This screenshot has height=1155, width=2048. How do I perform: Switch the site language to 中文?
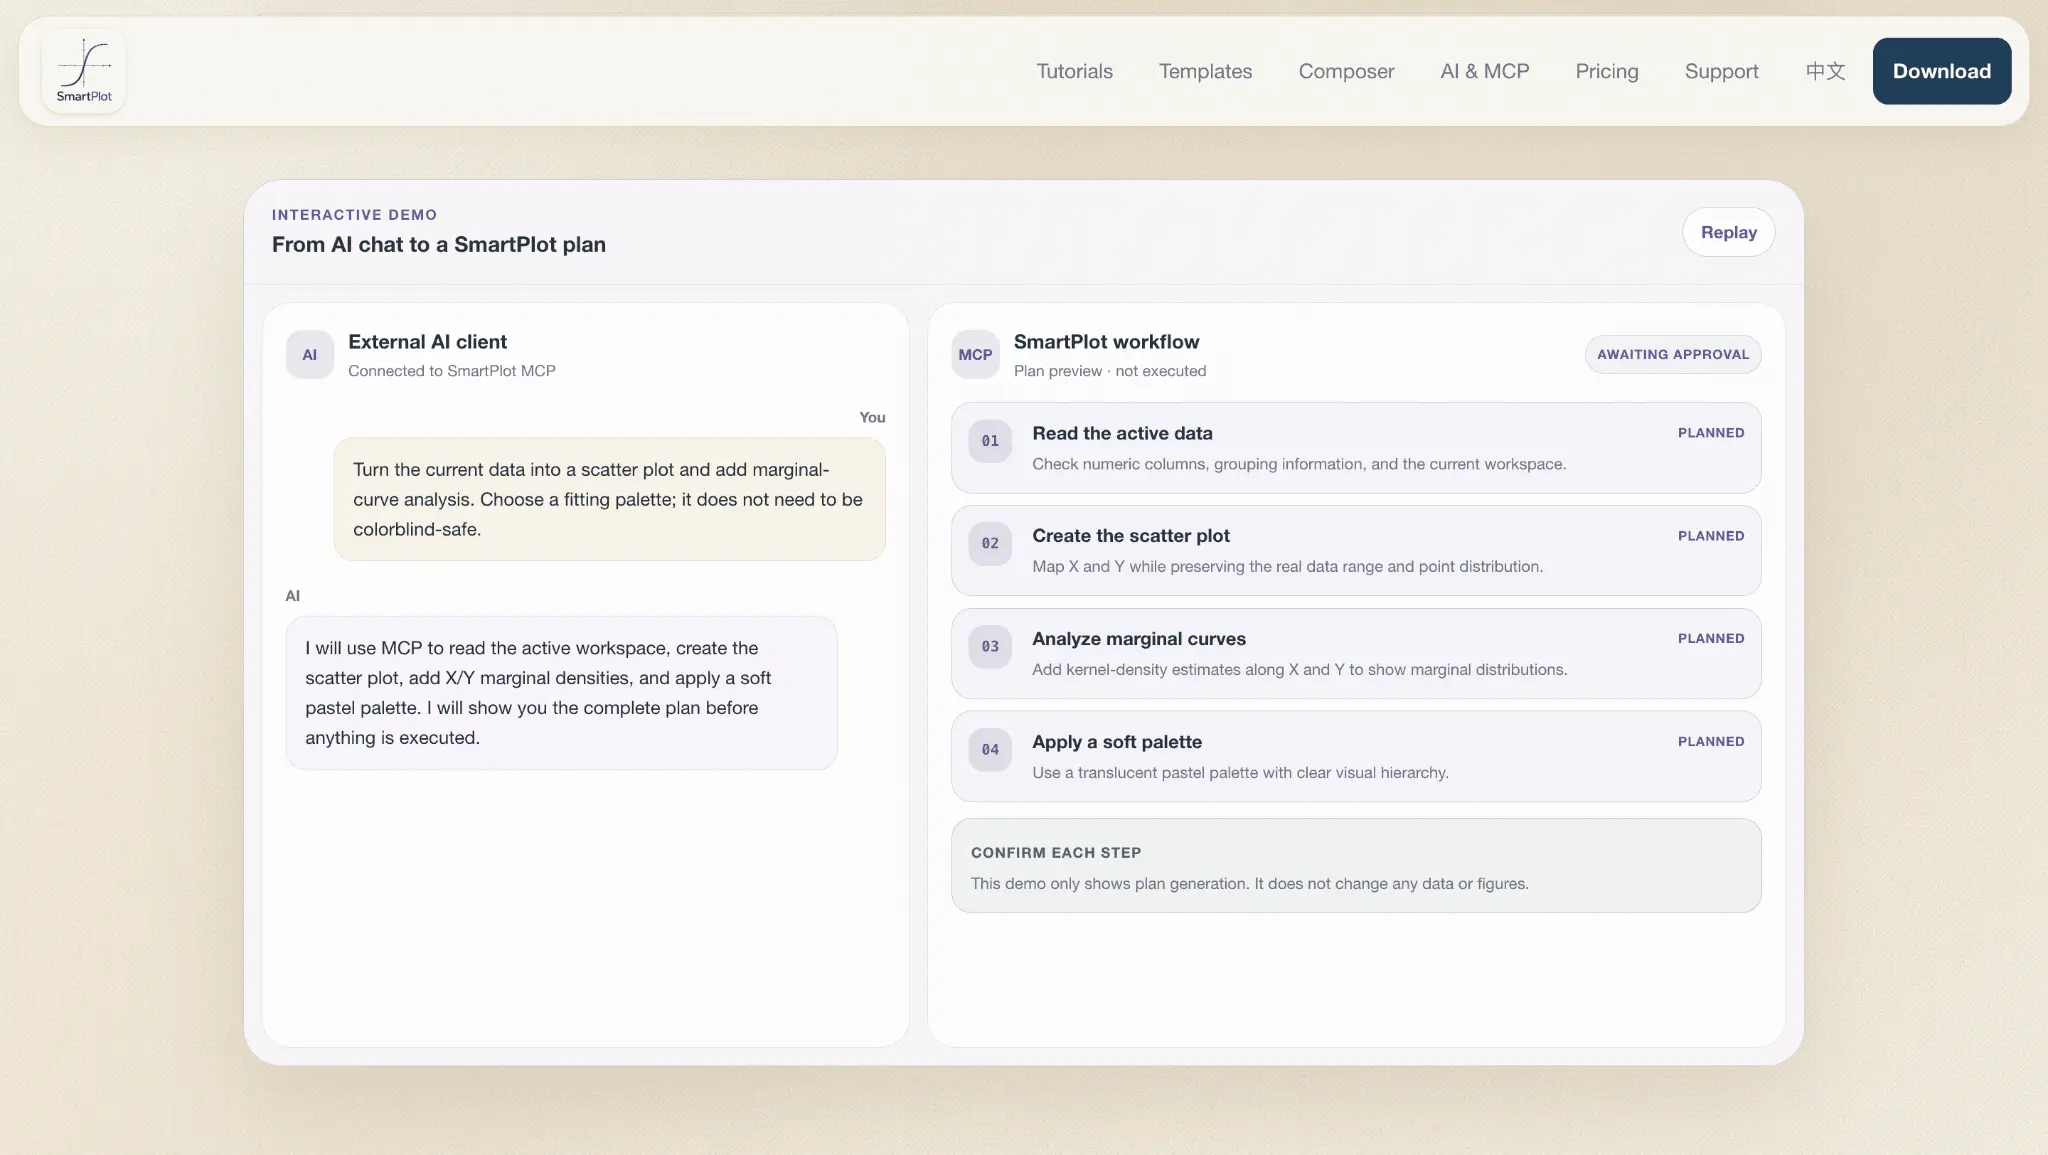coord(1825,71)
